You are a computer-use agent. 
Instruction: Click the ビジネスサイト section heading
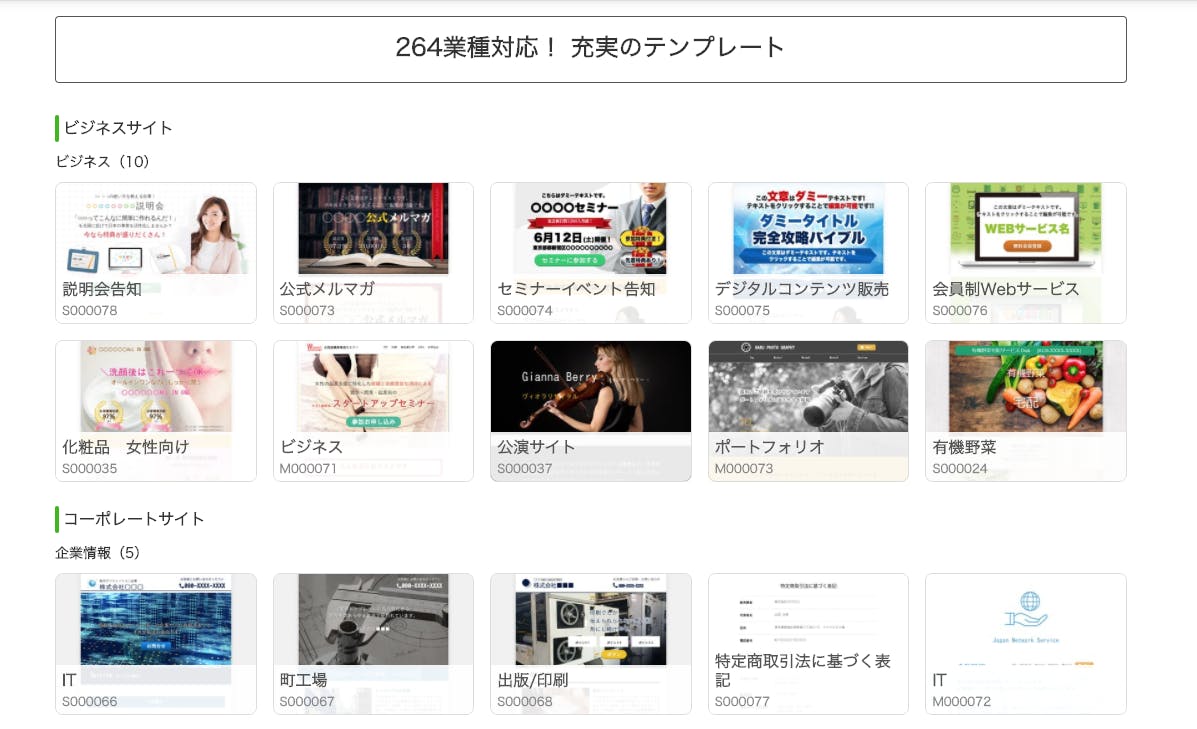click(x=118, y=128)
